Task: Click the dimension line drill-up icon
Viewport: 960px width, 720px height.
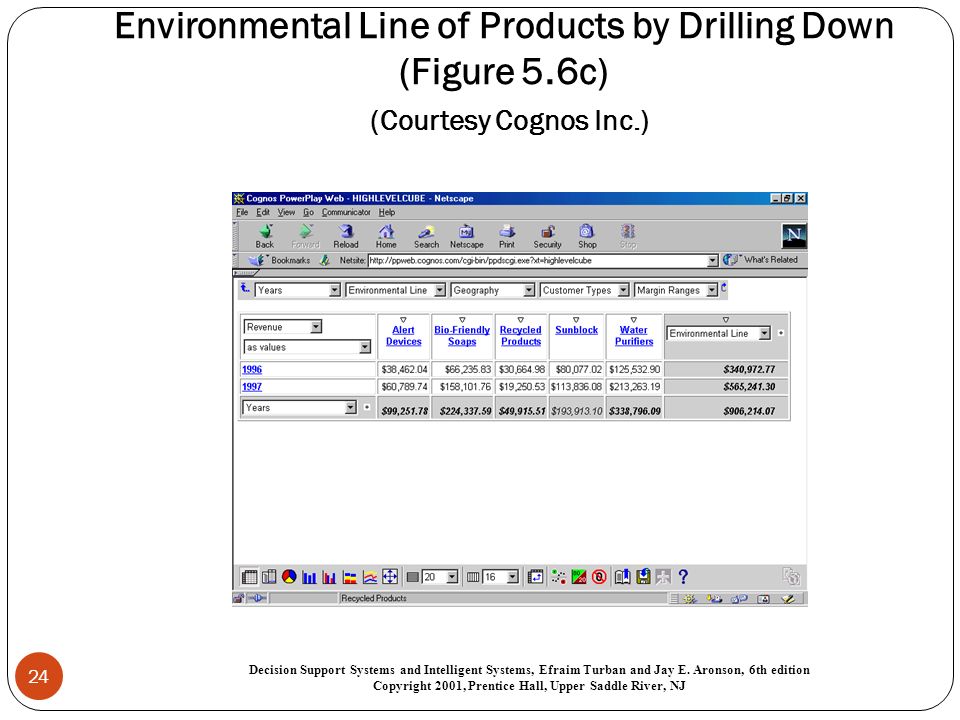Action: [245, 288]
